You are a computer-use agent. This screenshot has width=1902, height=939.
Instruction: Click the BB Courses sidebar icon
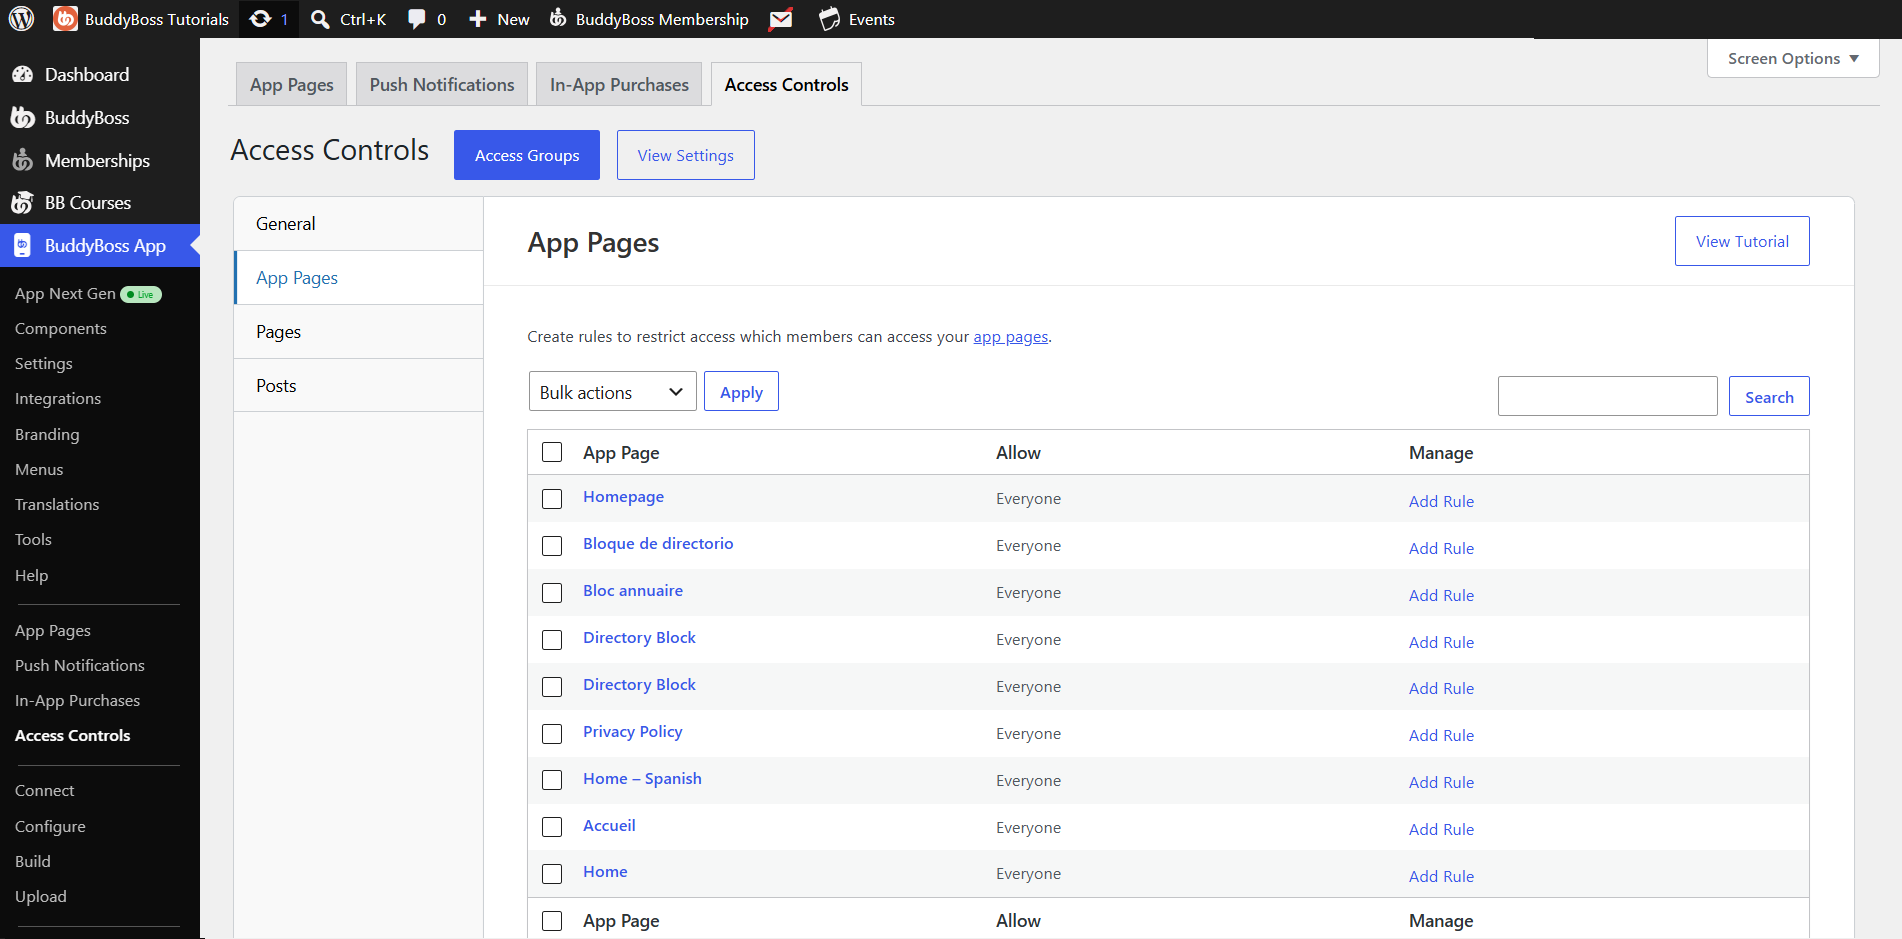22,203
